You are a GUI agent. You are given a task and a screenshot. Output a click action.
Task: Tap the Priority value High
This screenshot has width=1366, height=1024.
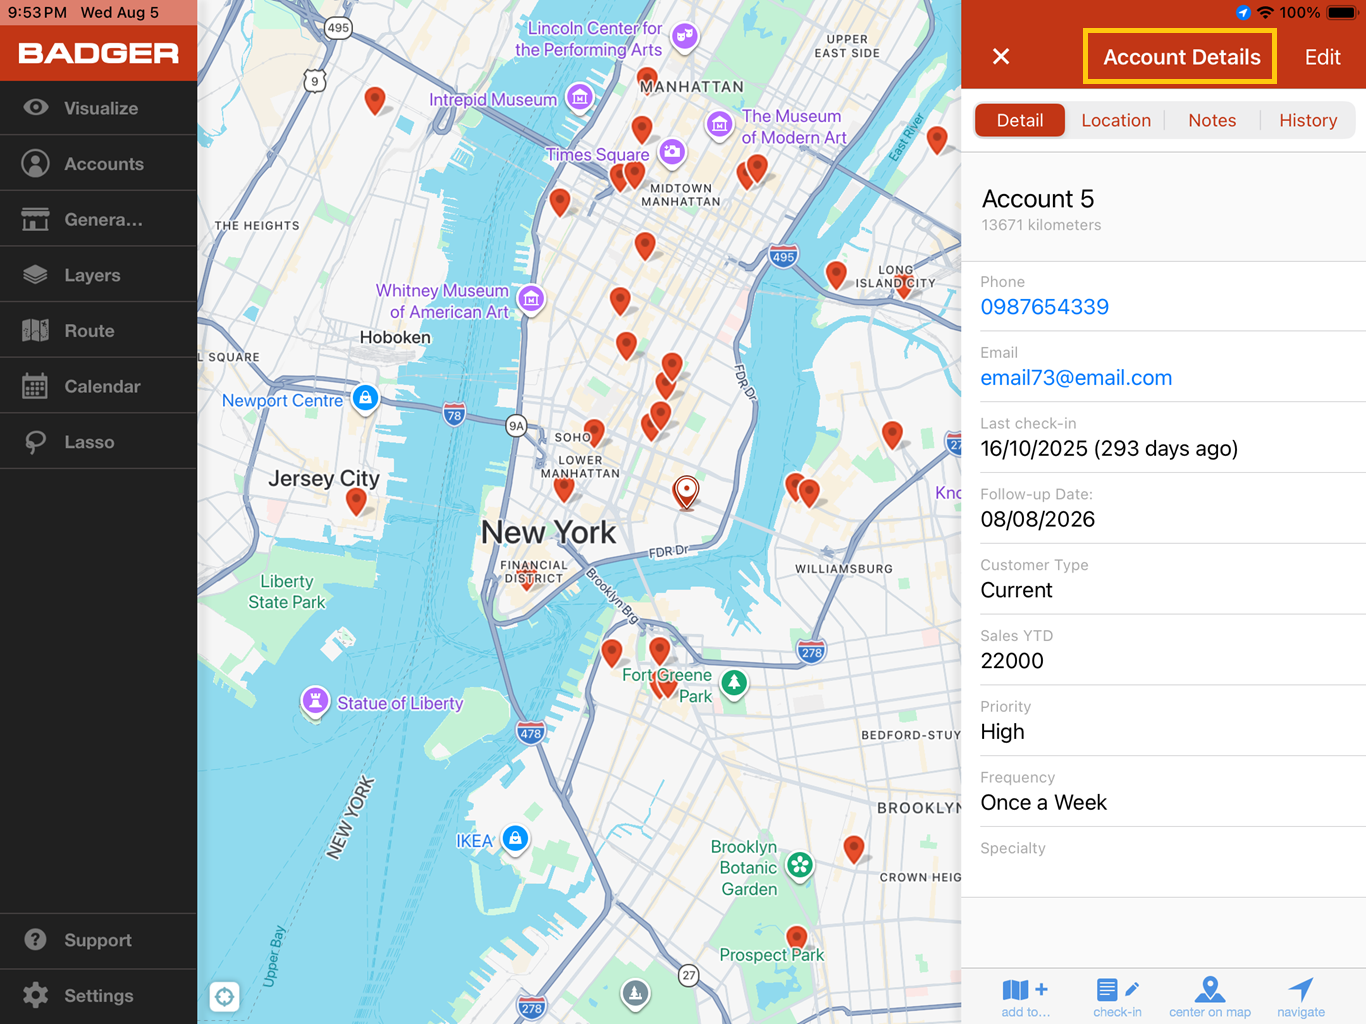tap(1002, 732)
